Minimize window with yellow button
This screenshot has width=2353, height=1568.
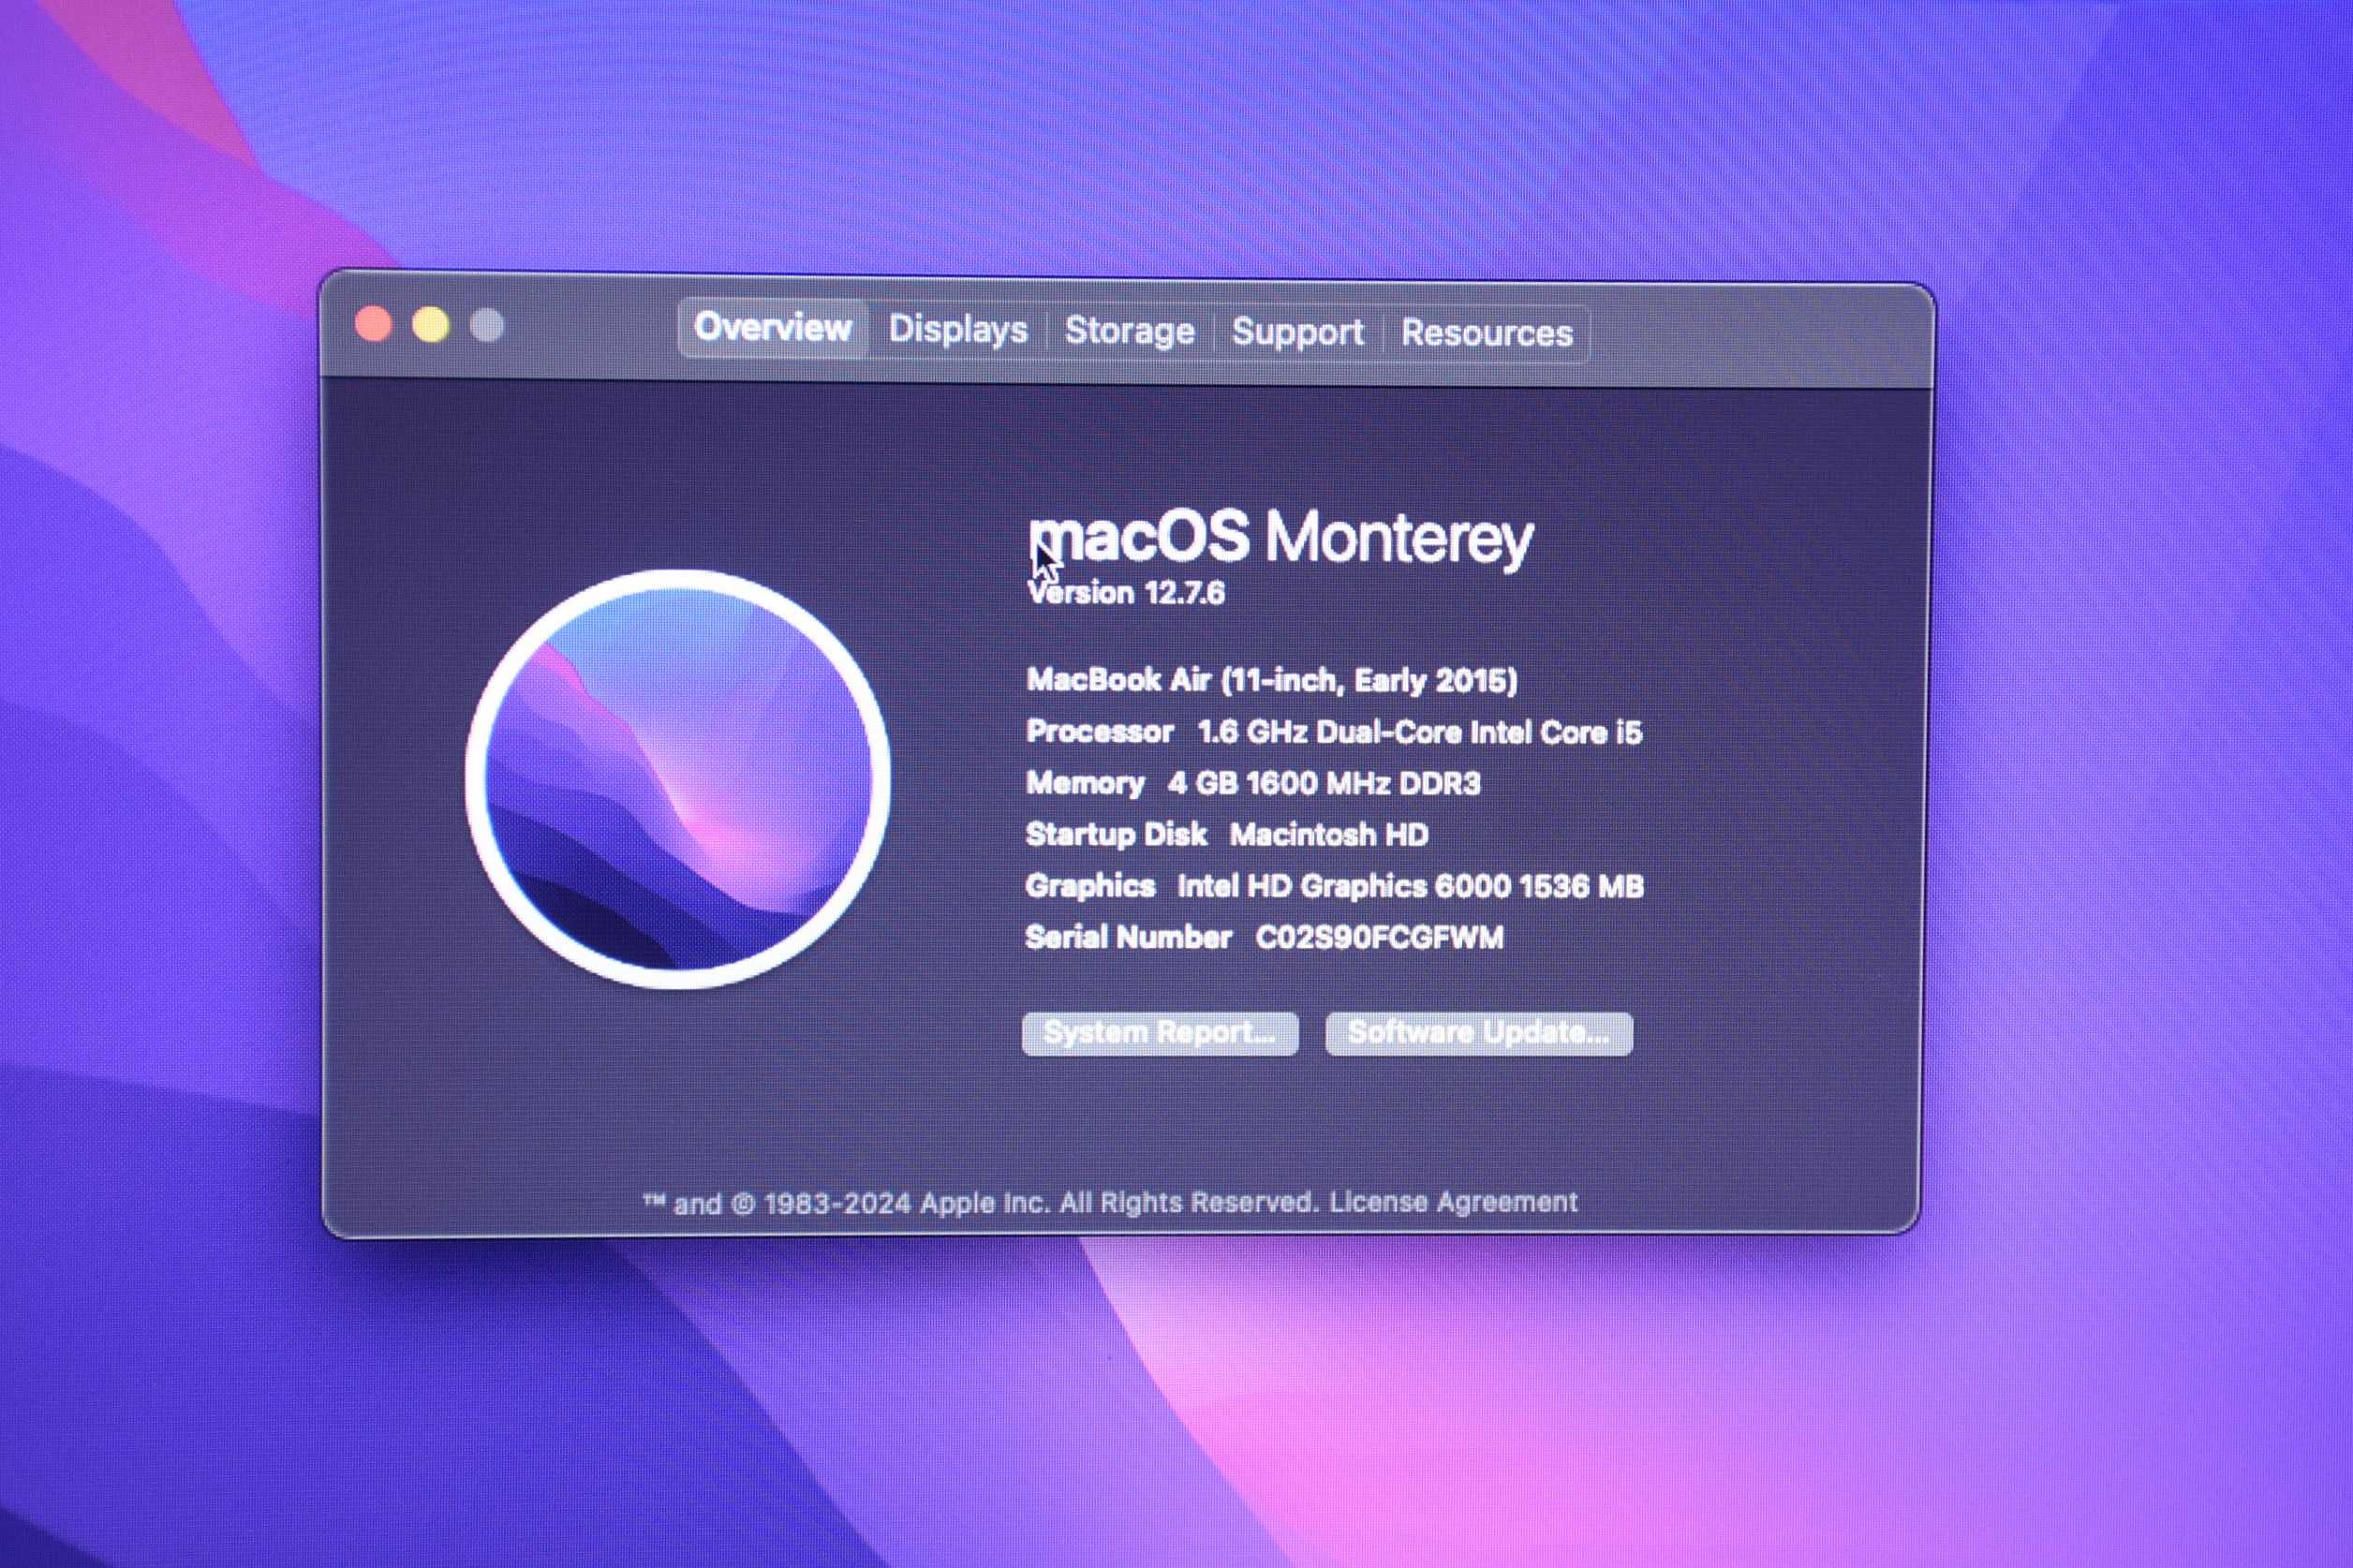[431, 325]
